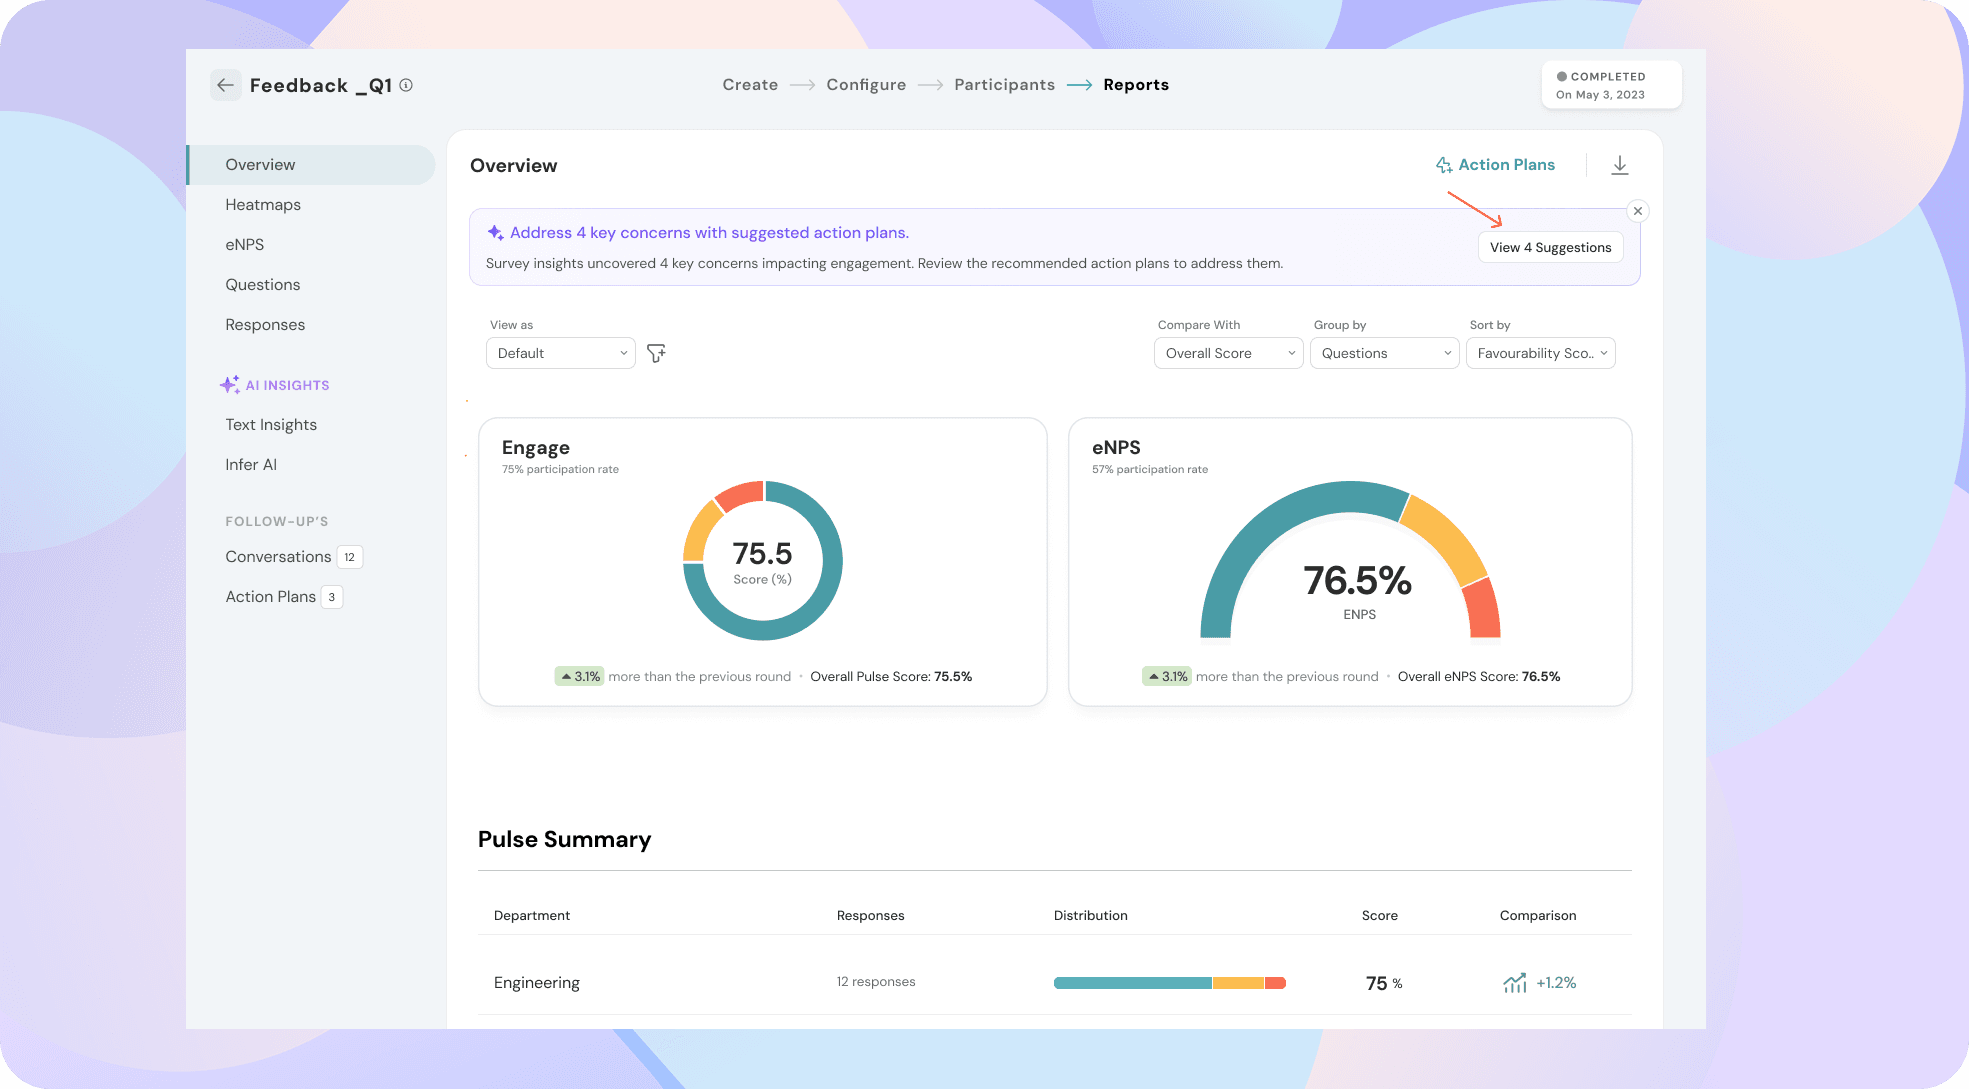This screenshot has height=1089, width=1969.
Task: Click 'Overall Pulse Score: 75.5%' text
Action: 891,677
